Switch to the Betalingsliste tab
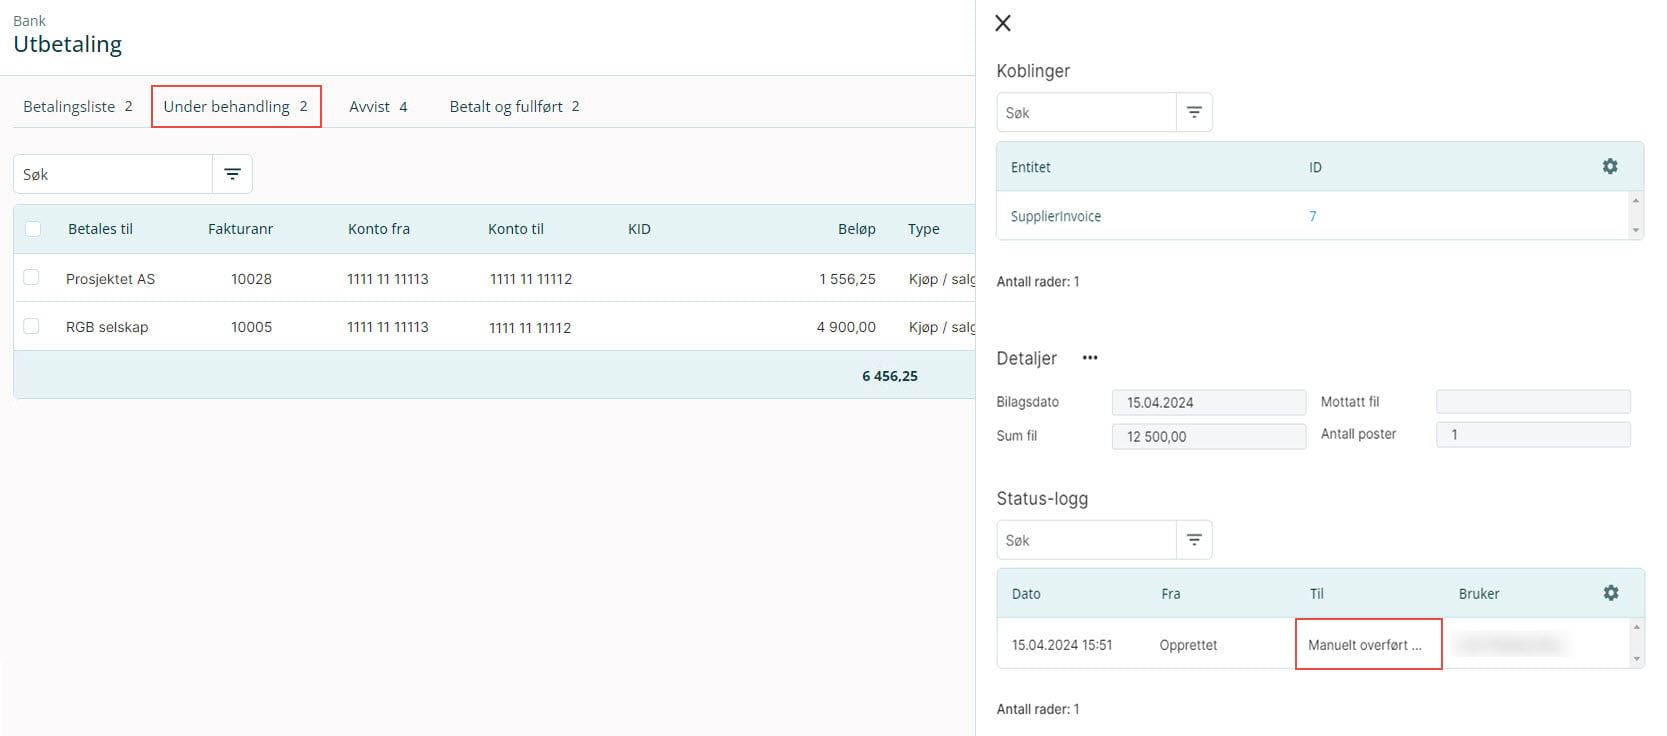 (x=77, y=107)
